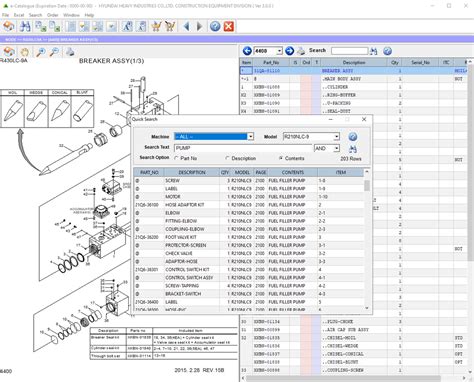Image resolution: width=474 pixels, height=382 pixels.
Task: Select FOOT VALVE KIT result row
Action: 249,237
